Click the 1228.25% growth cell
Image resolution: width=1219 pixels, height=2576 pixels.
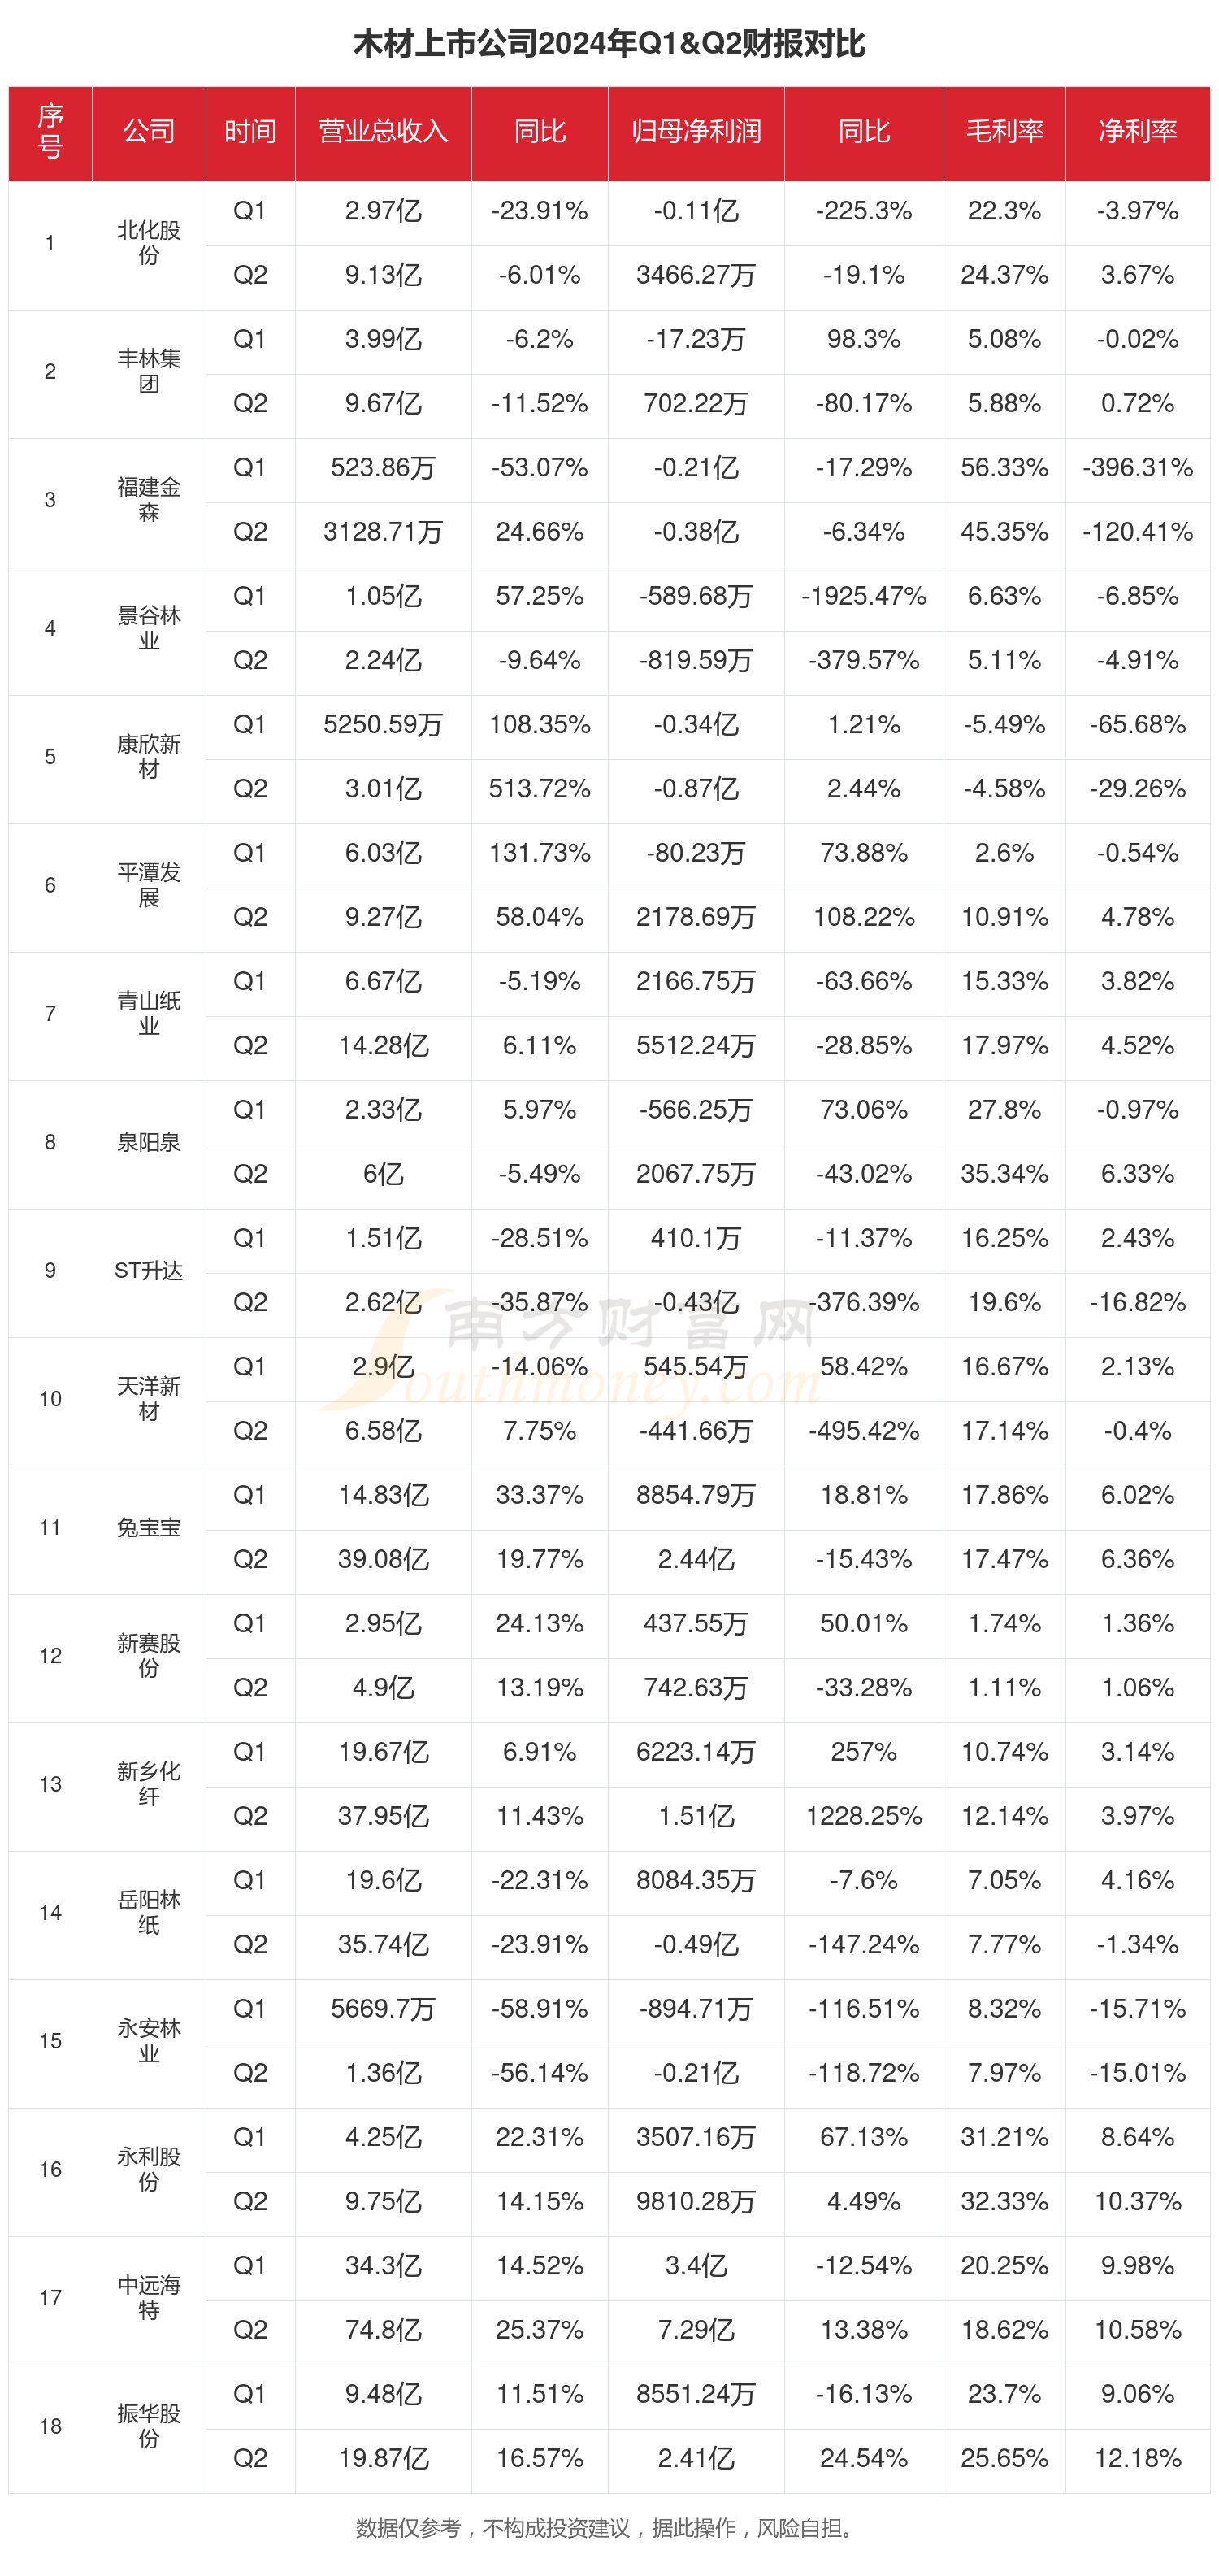point(864,1816)
